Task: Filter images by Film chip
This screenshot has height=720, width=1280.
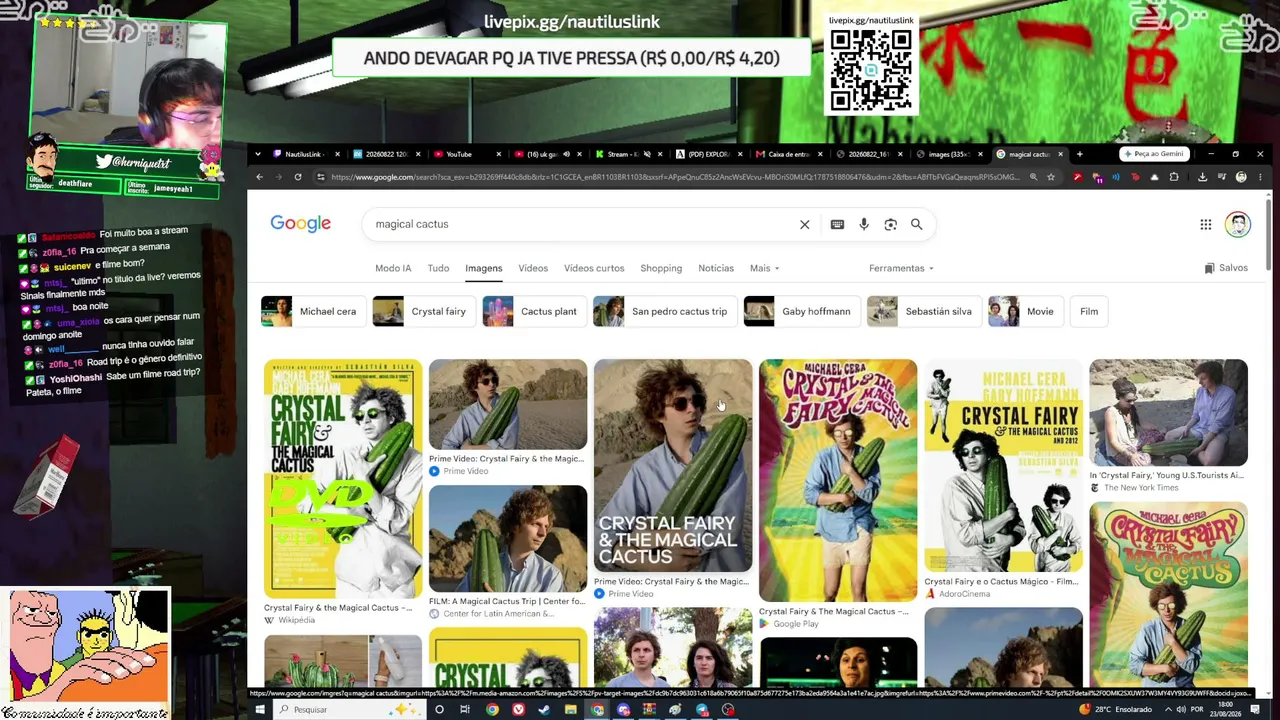Action: [x=1089, y=312]
